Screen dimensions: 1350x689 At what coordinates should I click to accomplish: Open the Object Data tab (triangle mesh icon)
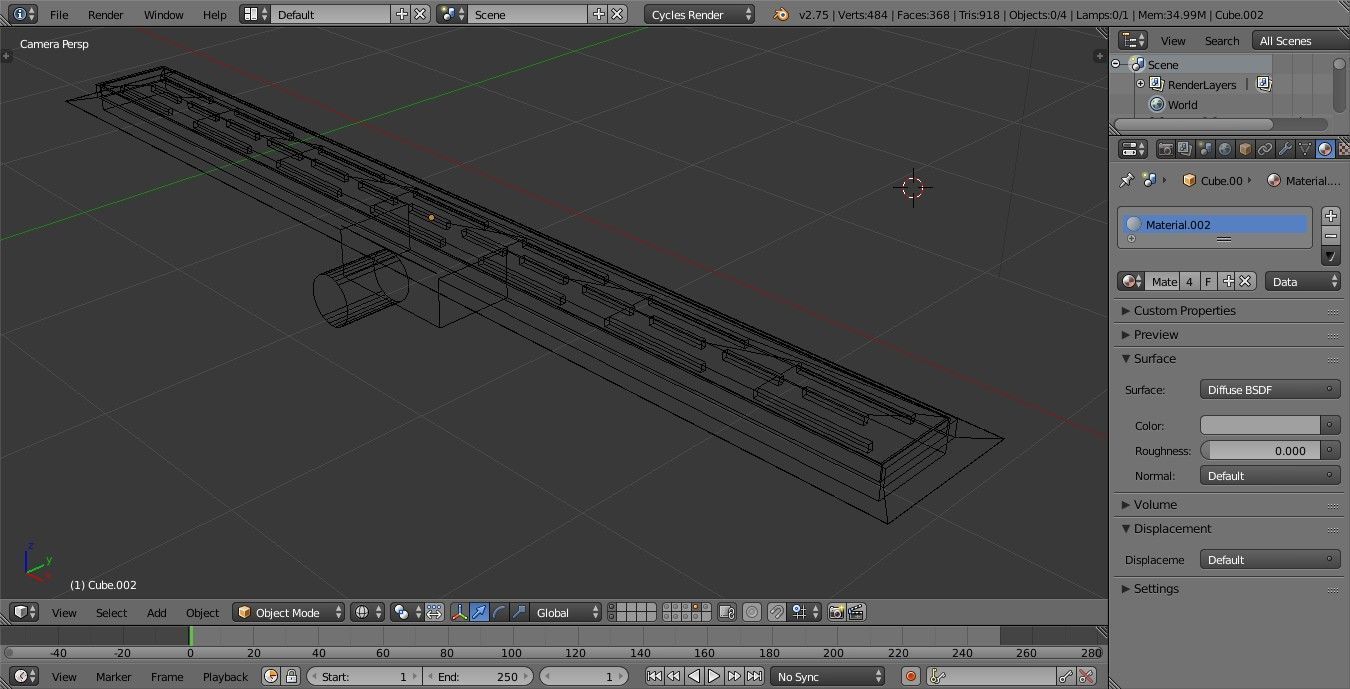1305,149
